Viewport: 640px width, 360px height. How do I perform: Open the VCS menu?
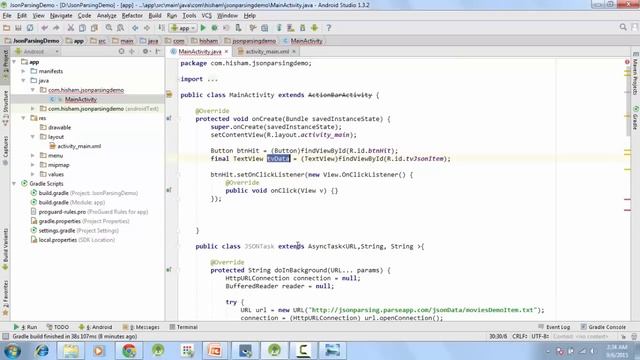tap(207, 16)
